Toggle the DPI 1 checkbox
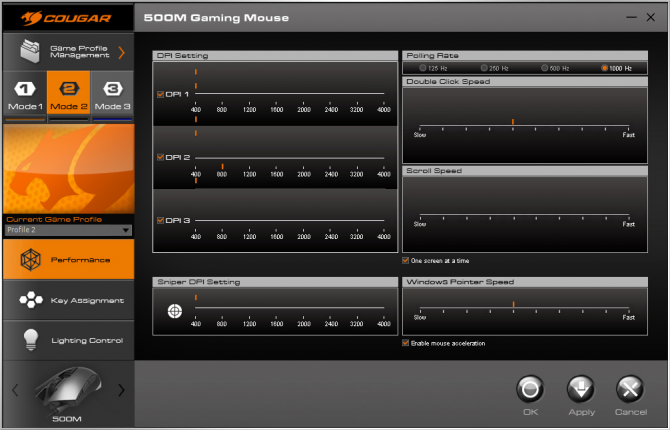 [161, 94]
